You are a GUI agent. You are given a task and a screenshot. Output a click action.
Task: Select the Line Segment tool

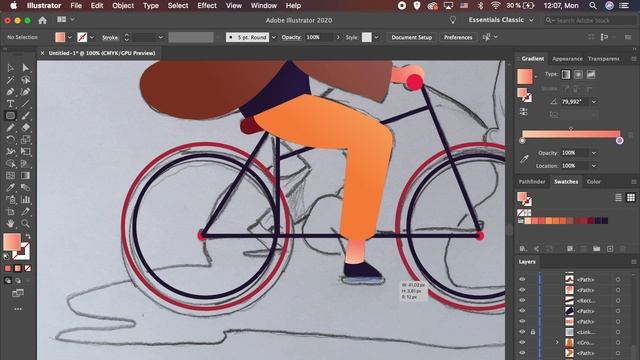coord(25,104)
